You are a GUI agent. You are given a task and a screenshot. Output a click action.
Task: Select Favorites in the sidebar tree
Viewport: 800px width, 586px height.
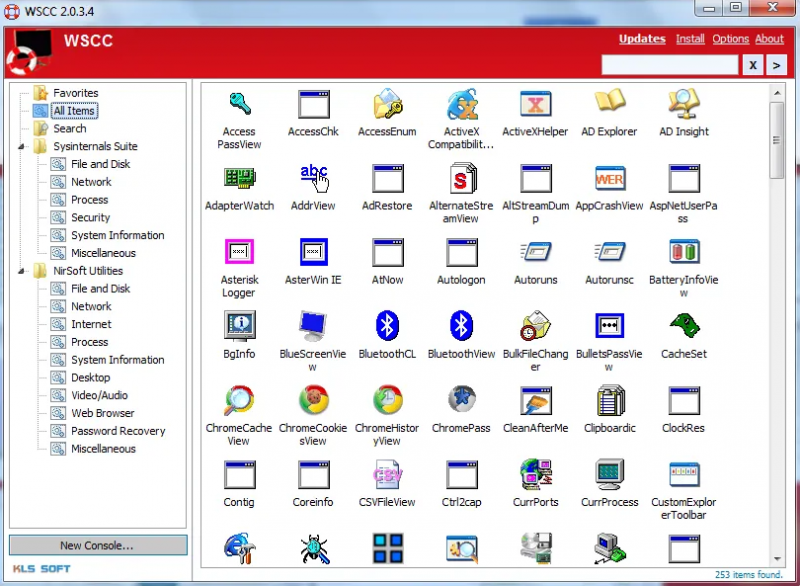coord(75,93)
